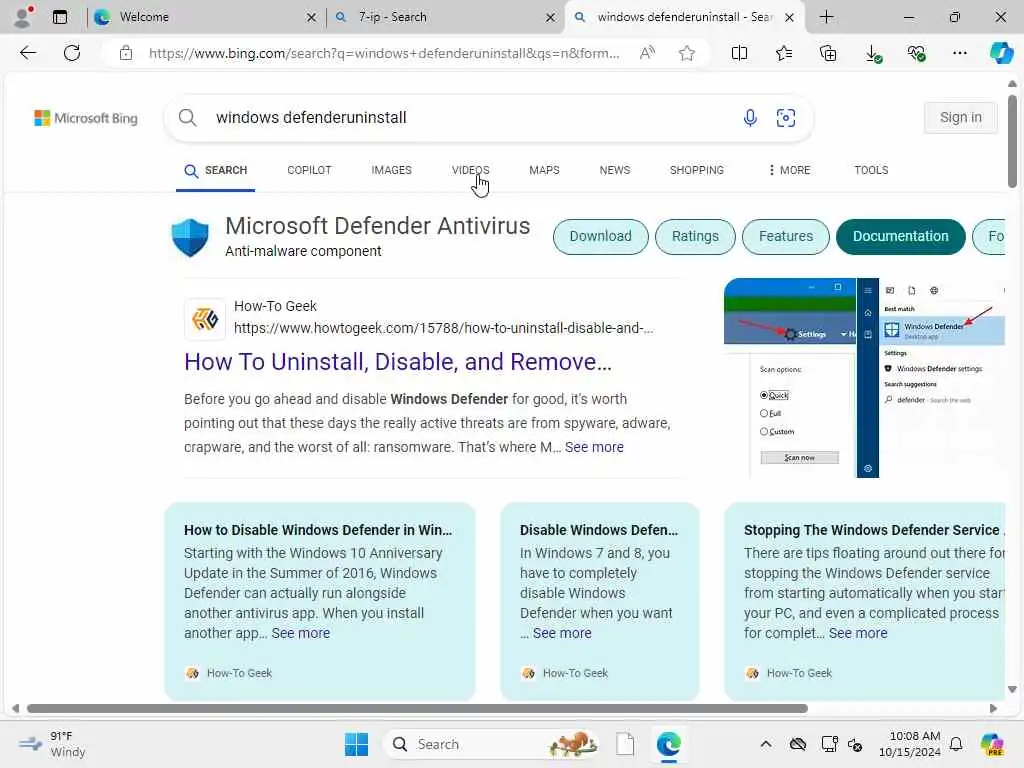Viewport: 1024px width, 768px height.
Task: Select the VIDEOS search tab
Action: click(x=470, y=170)
